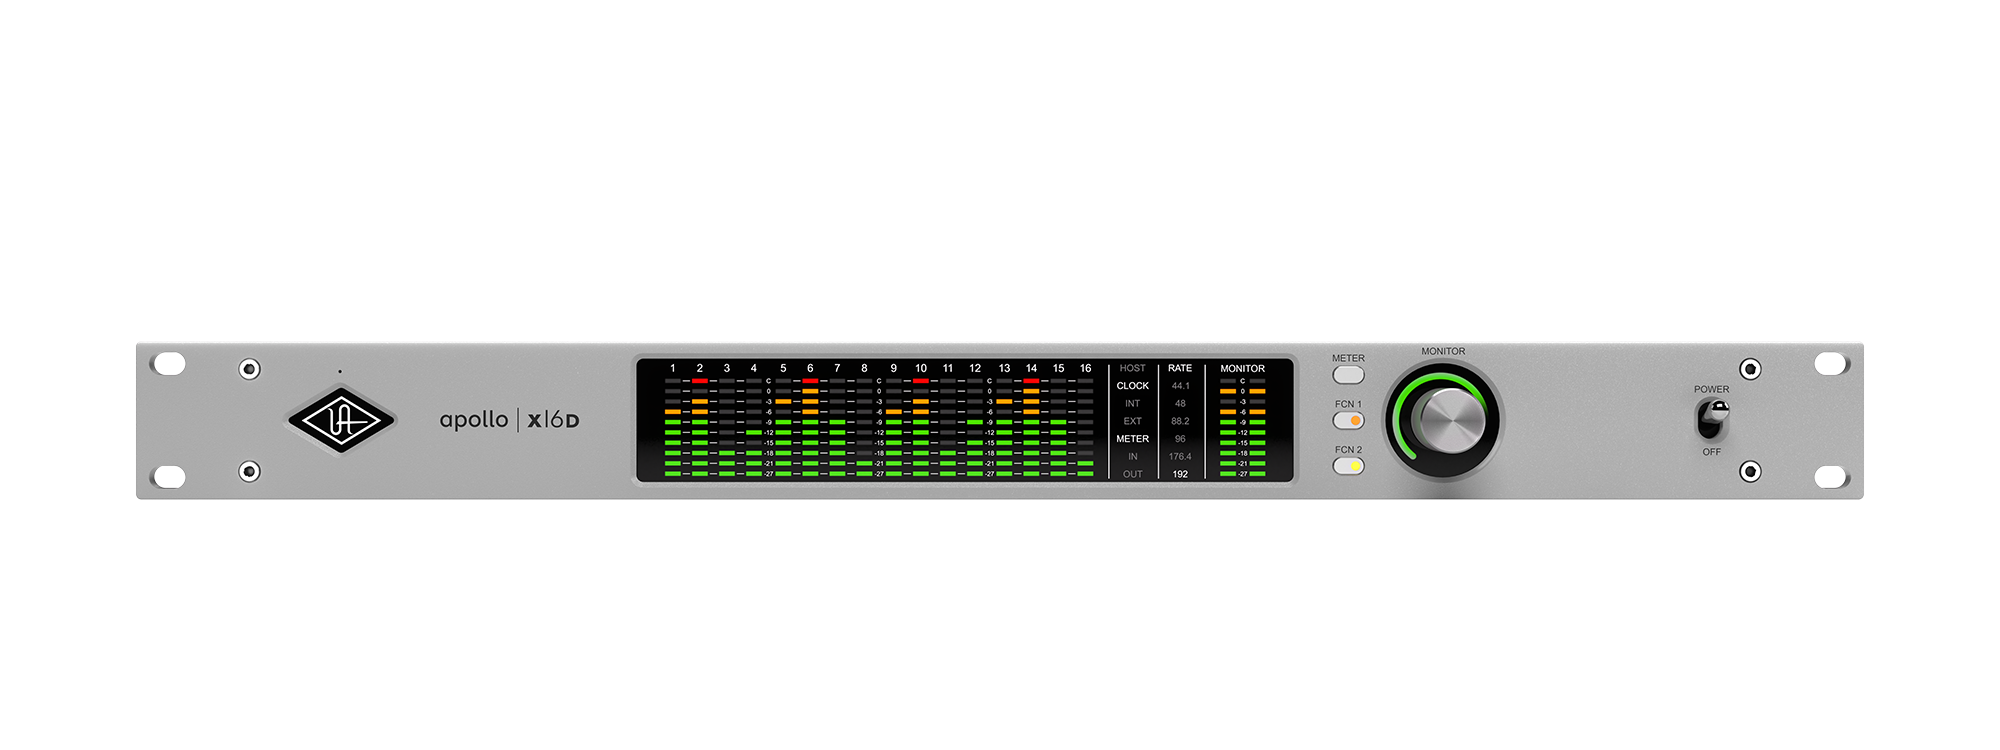Select channel 15 number on the display

(x=1058, y=368)
